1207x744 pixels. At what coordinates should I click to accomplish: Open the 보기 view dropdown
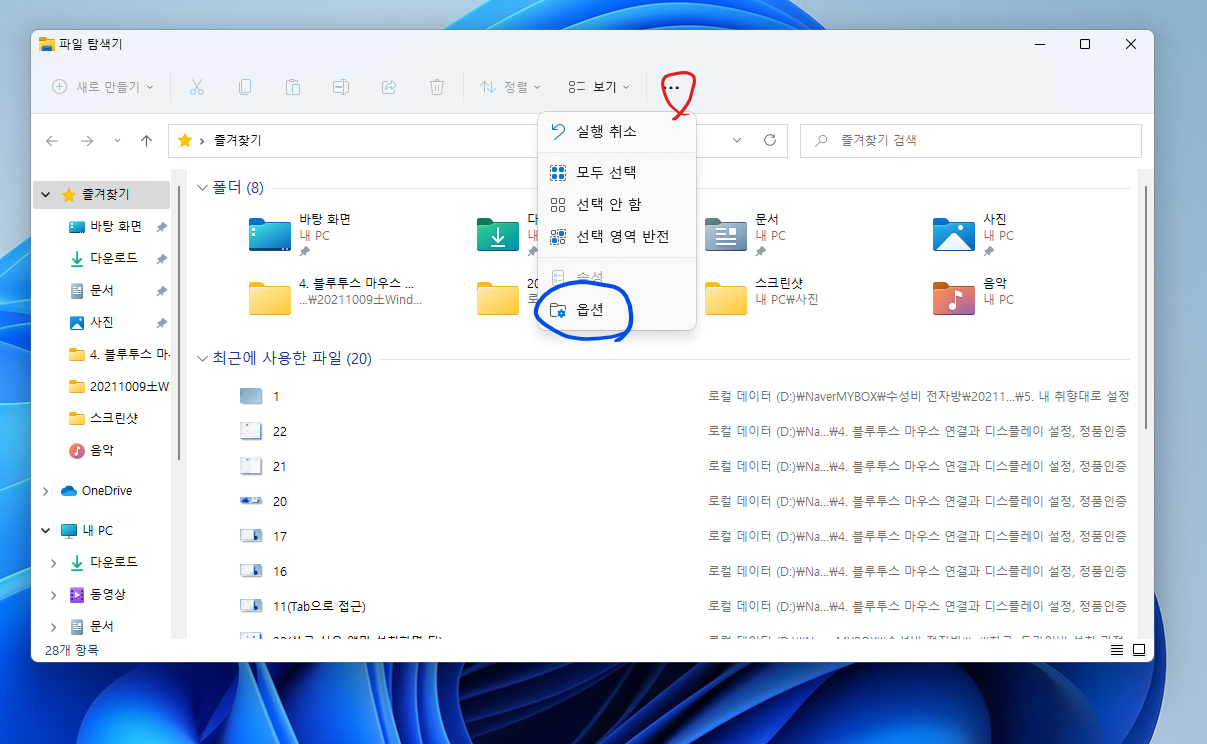(598, 87)
